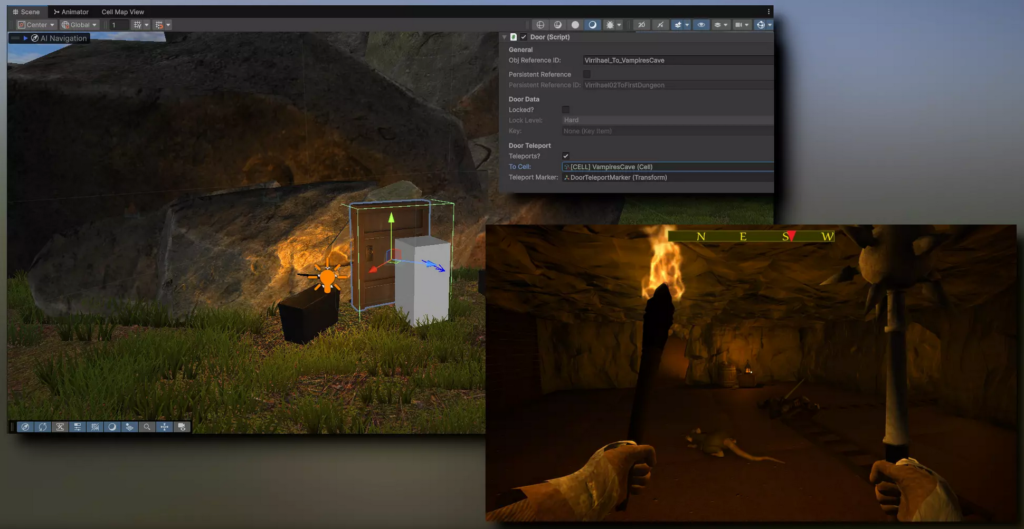Open the Global orientation dropdown
Viewport: 1024px width, 529px height.
tap(79, 24)
